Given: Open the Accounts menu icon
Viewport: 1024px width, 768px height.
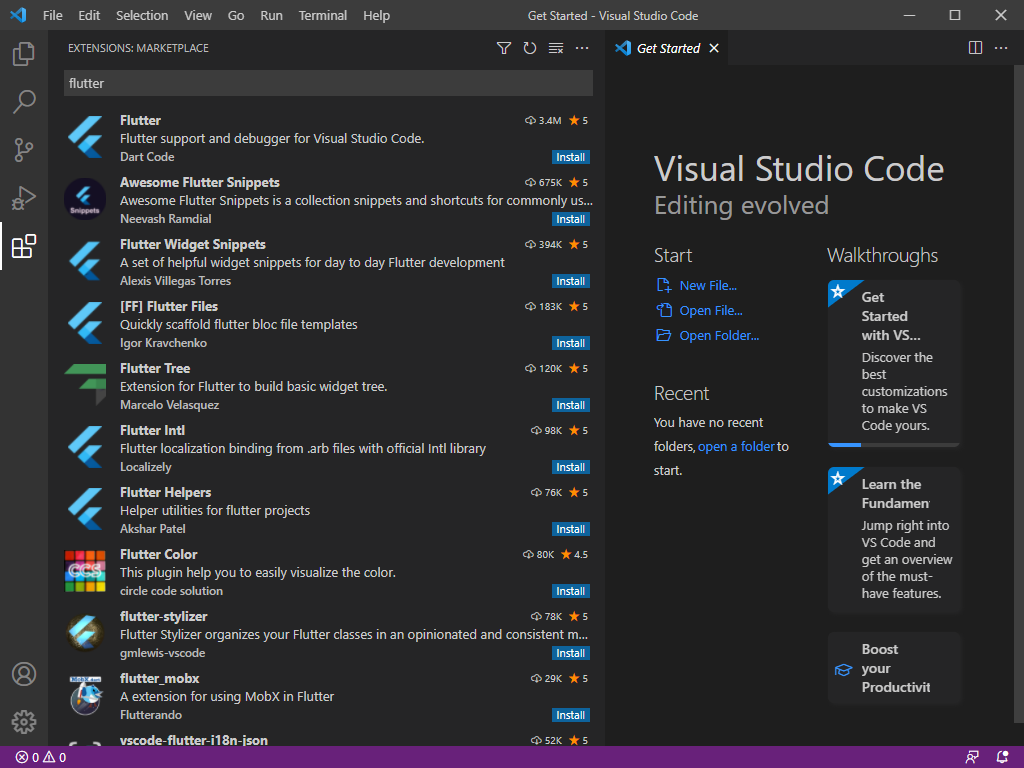Looking at the screenshot, I should 24,674.
